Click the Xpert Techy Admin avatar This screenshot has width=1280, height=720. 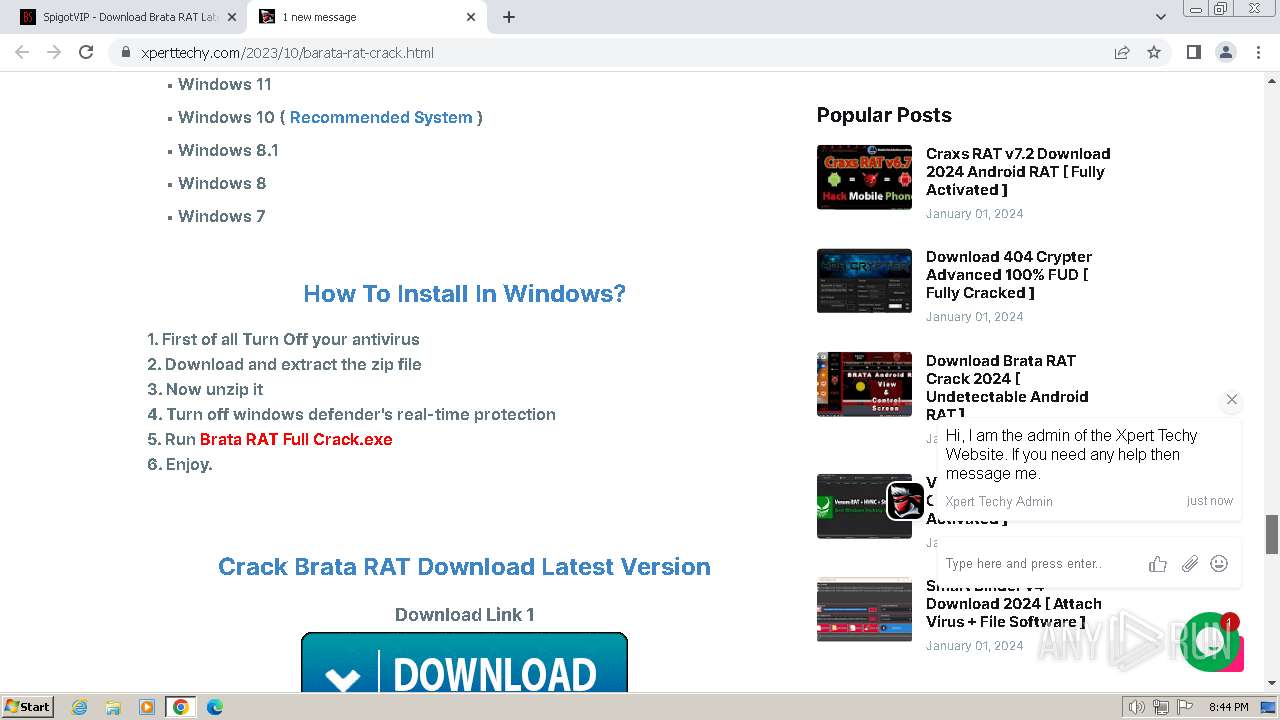(906, 501)
